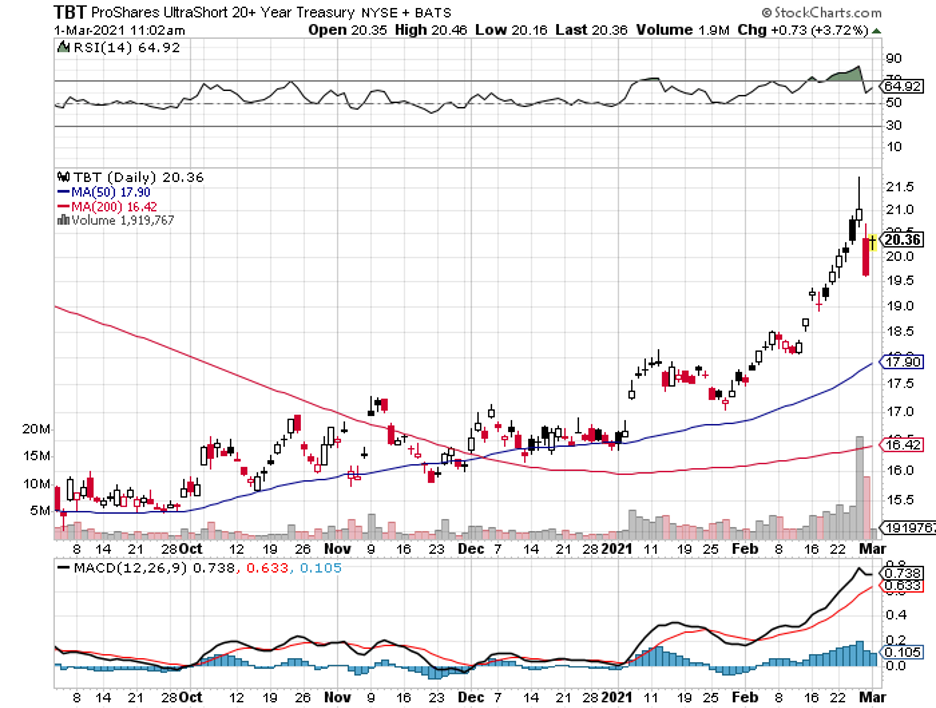Click the red 0.633 MACD signal value in legend

267,568
